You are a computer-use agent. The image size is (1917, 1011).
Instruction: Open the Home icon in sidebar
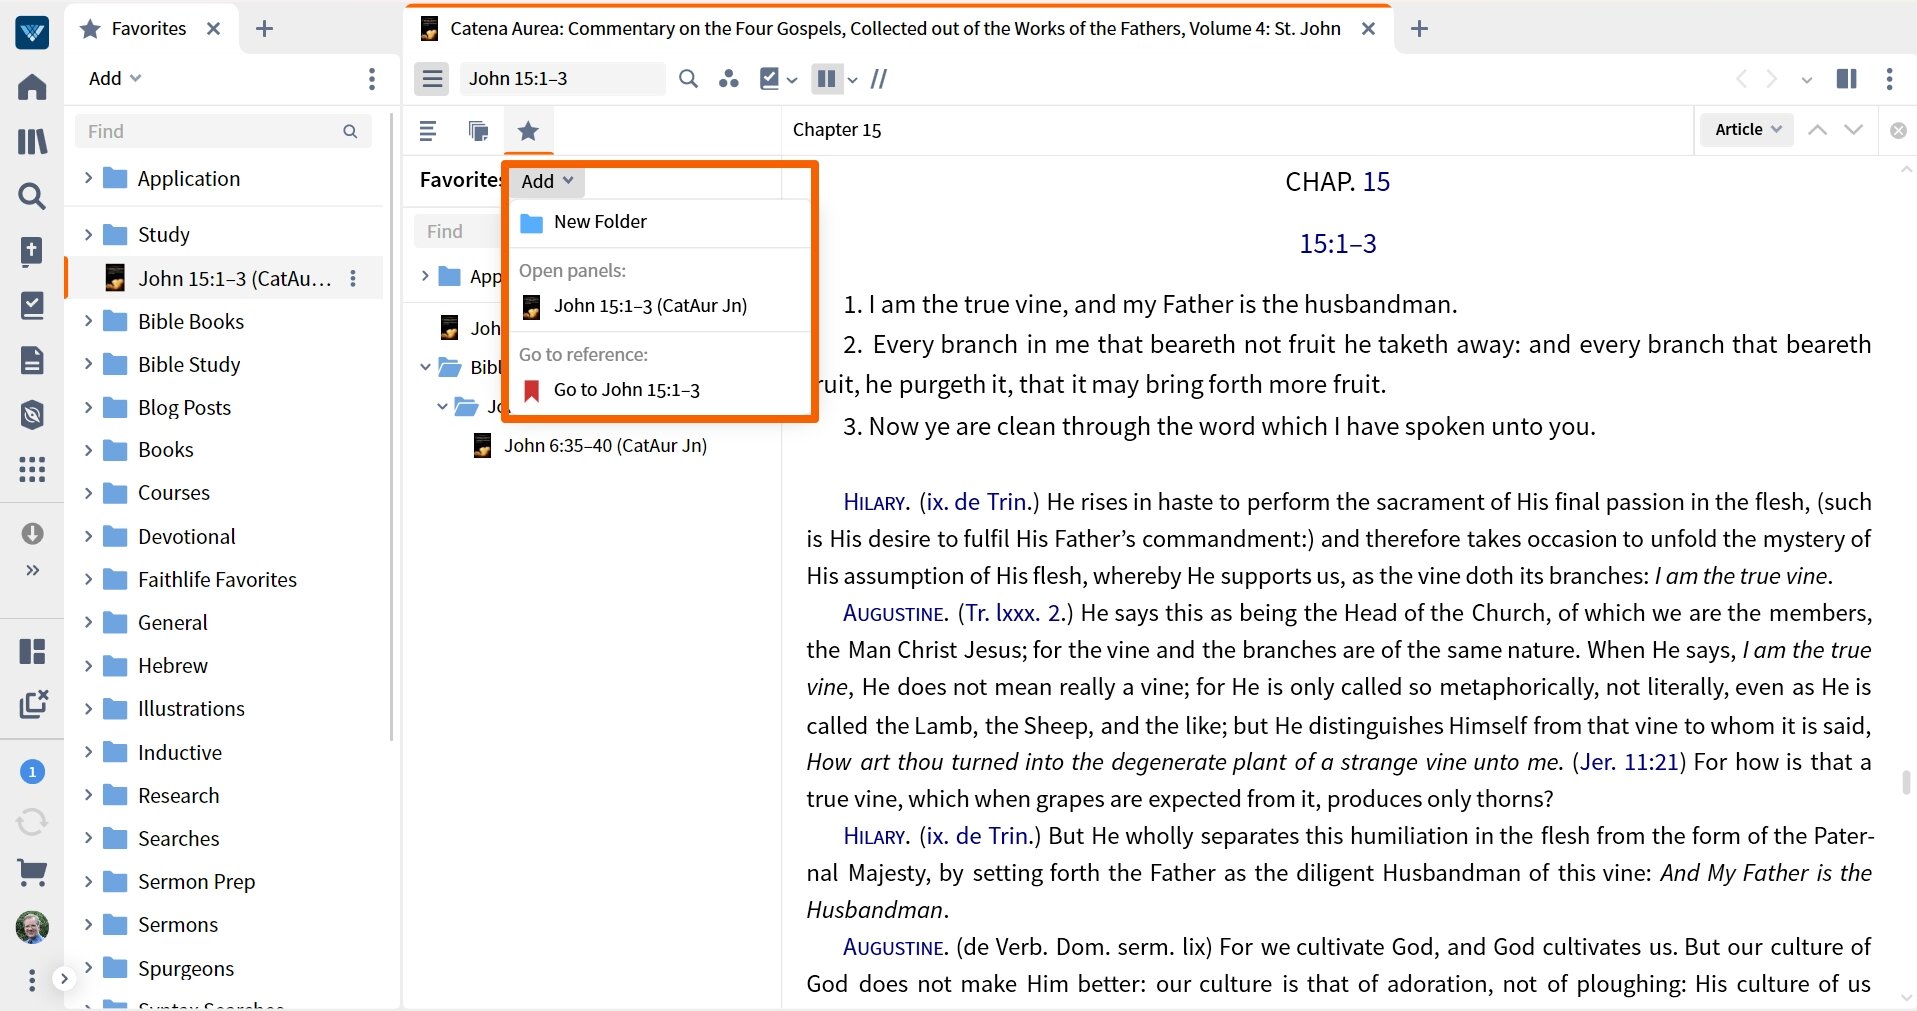pos(32,87)
